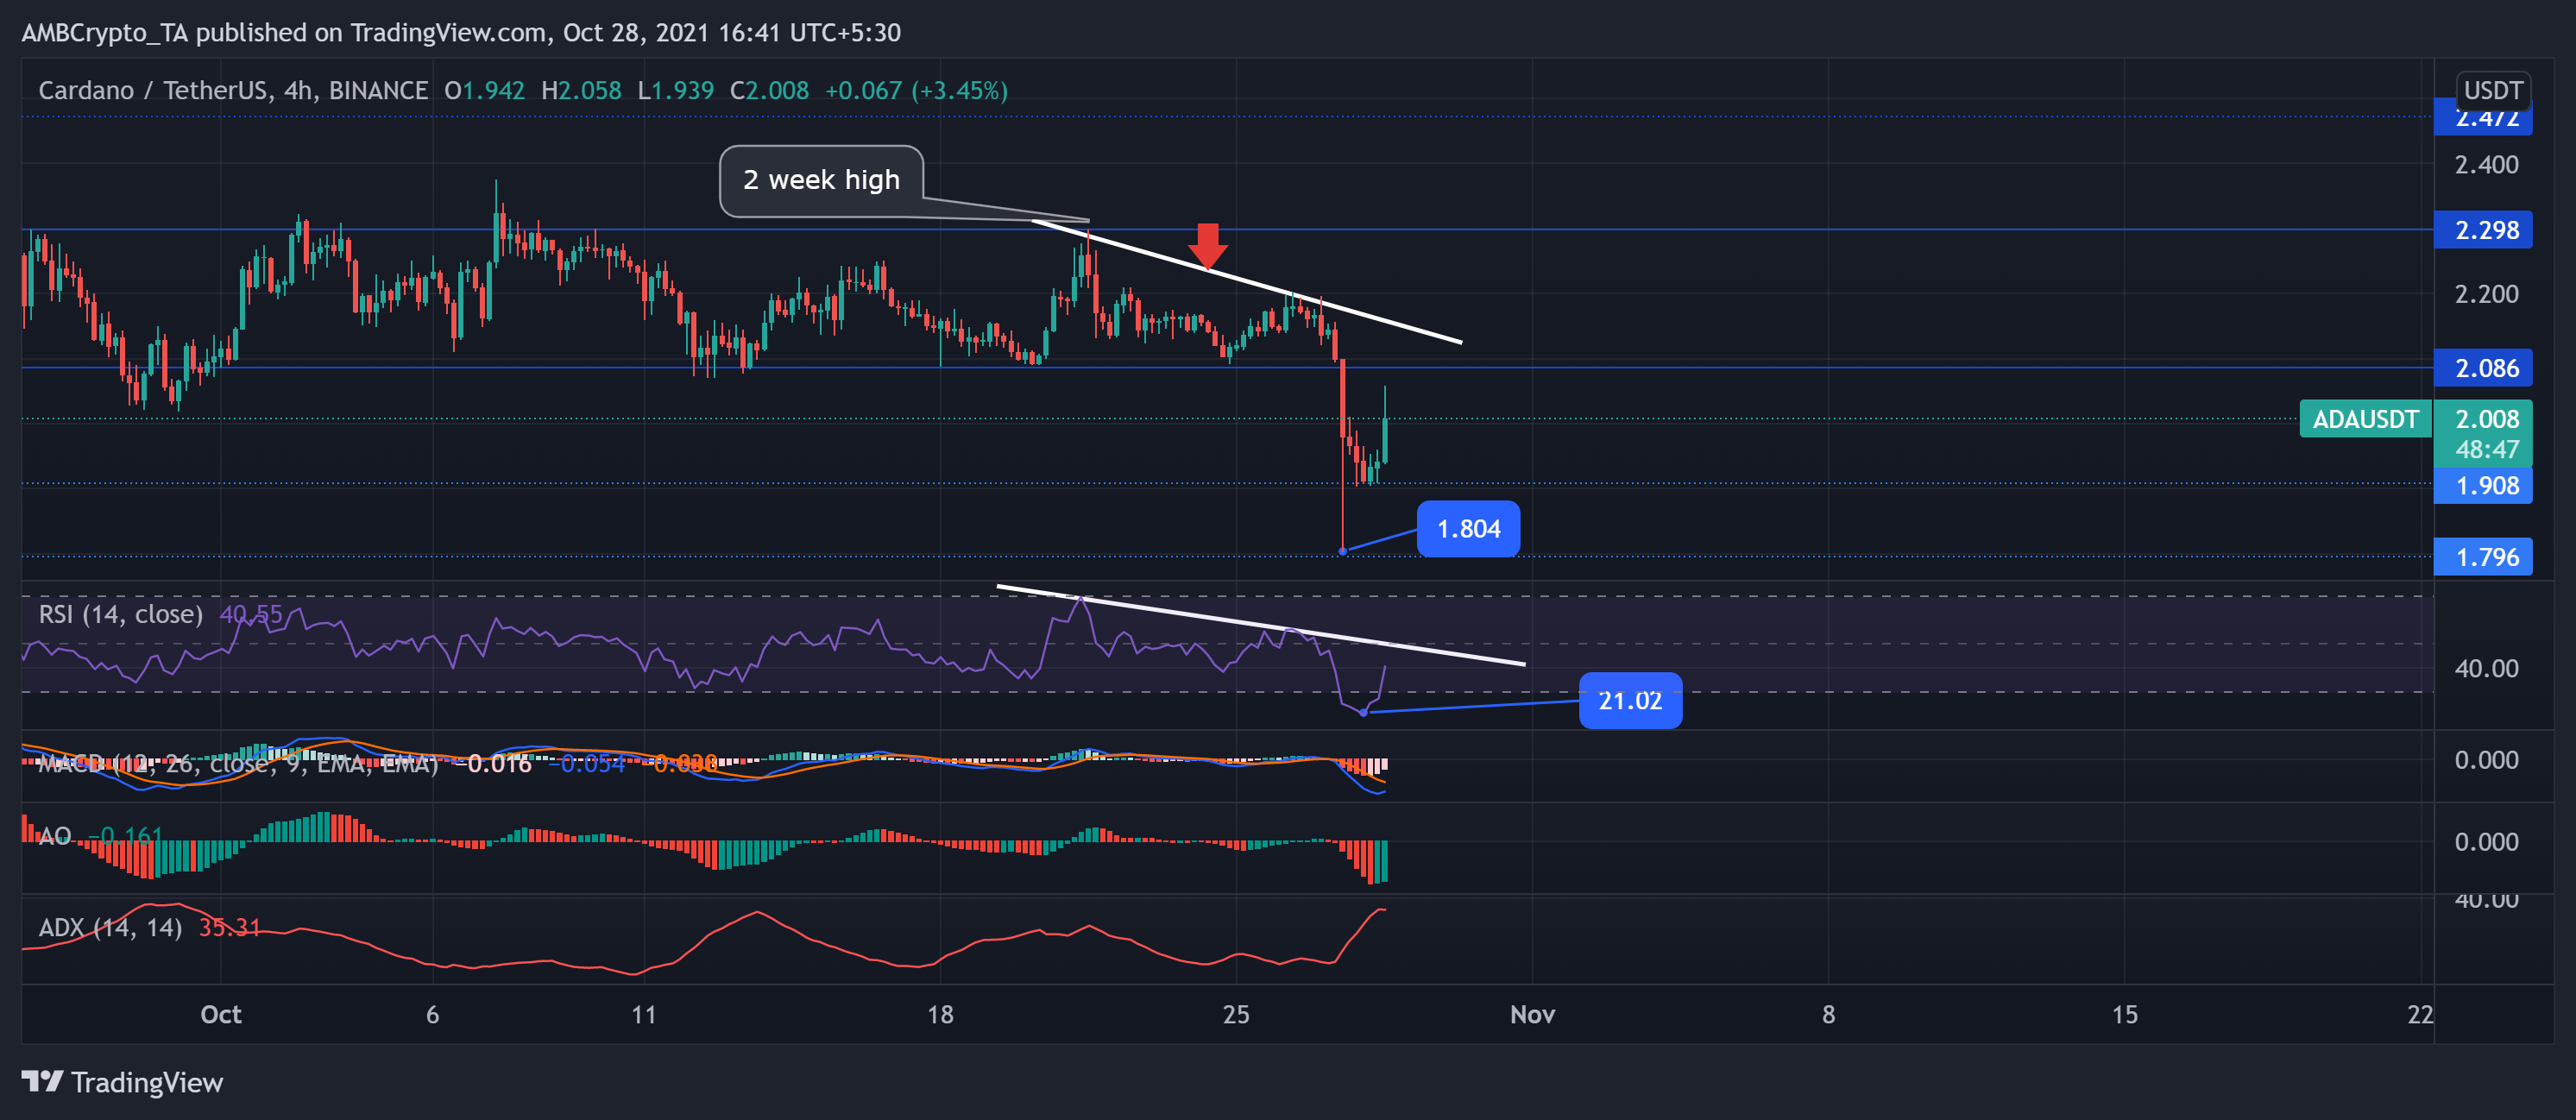This screenshot has height=1120, width=2576.
Task: Click the '25' date axis label
Action: 1236,1014
